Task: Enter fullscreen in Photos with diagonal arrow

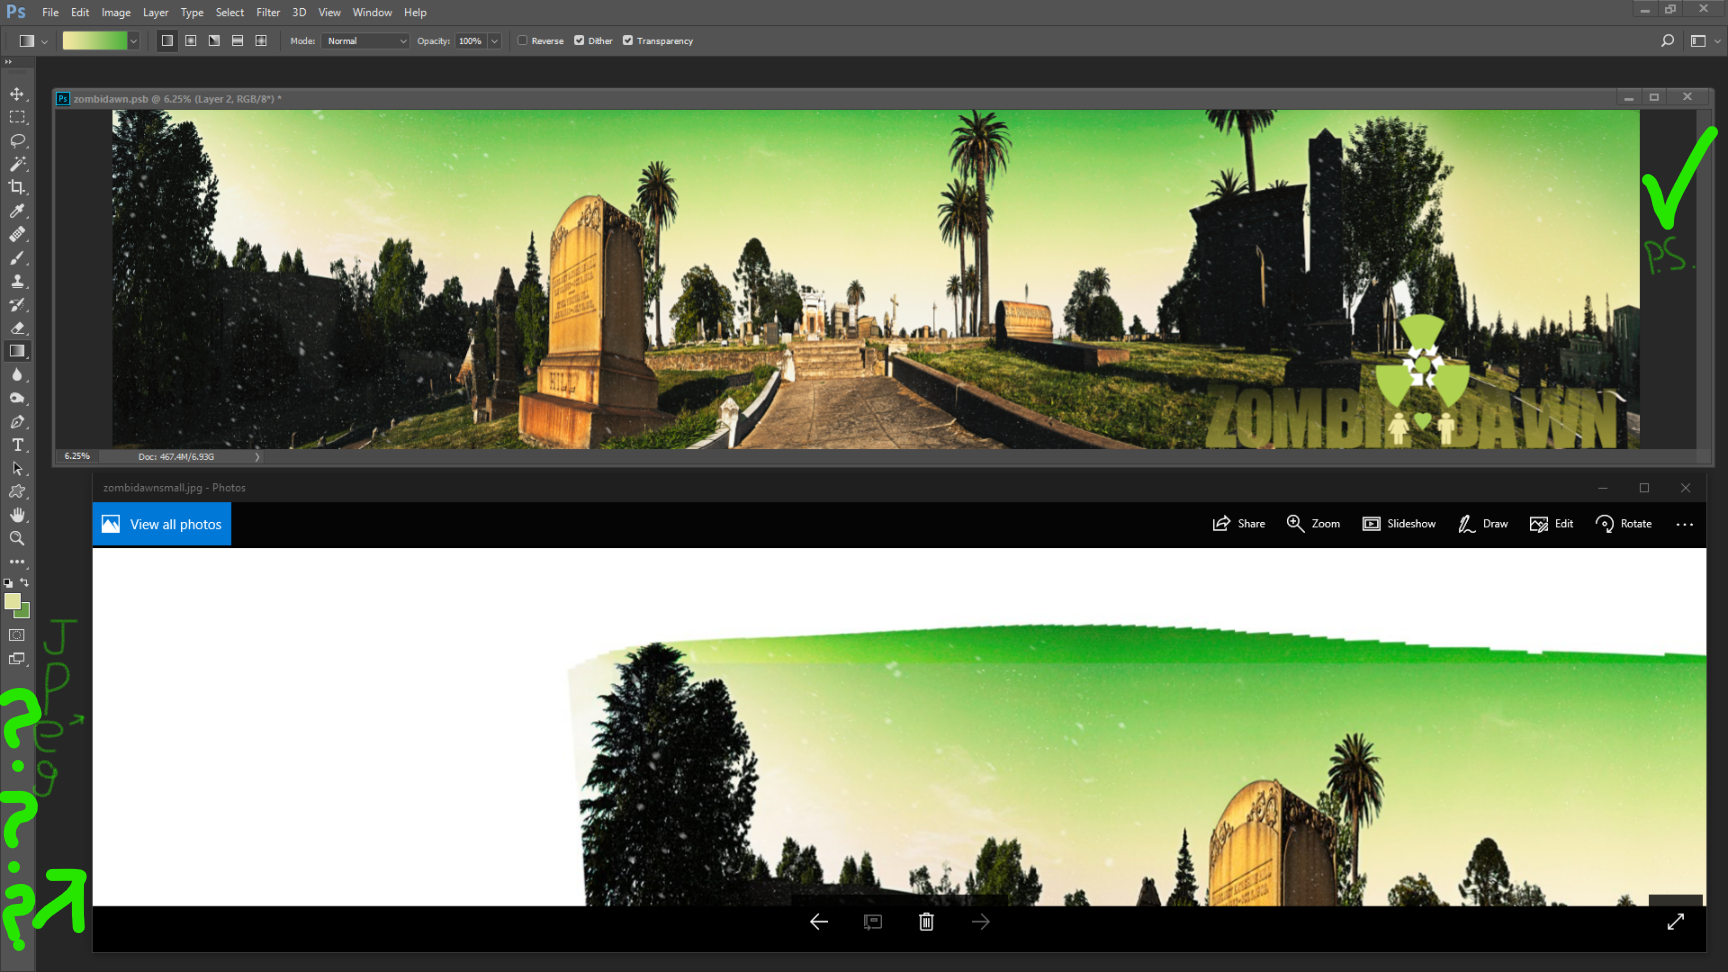Action: coord(1676,922)
